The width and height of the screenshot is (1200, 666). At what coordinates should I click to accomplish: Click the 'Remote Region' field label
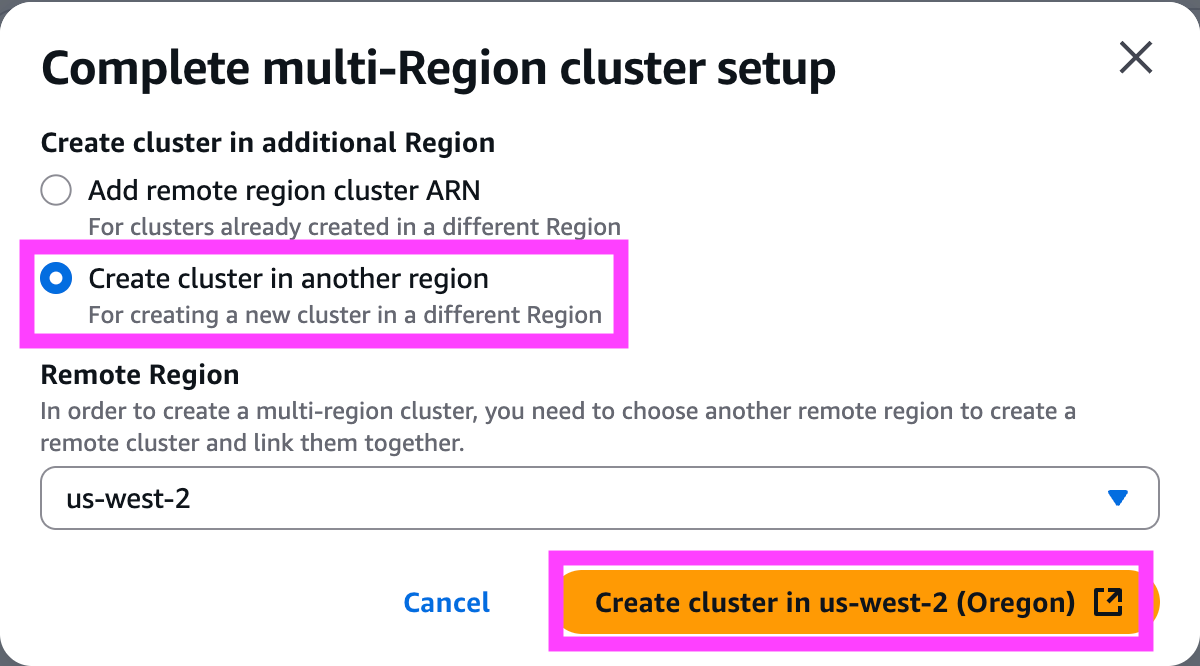[x=140, y=375]
